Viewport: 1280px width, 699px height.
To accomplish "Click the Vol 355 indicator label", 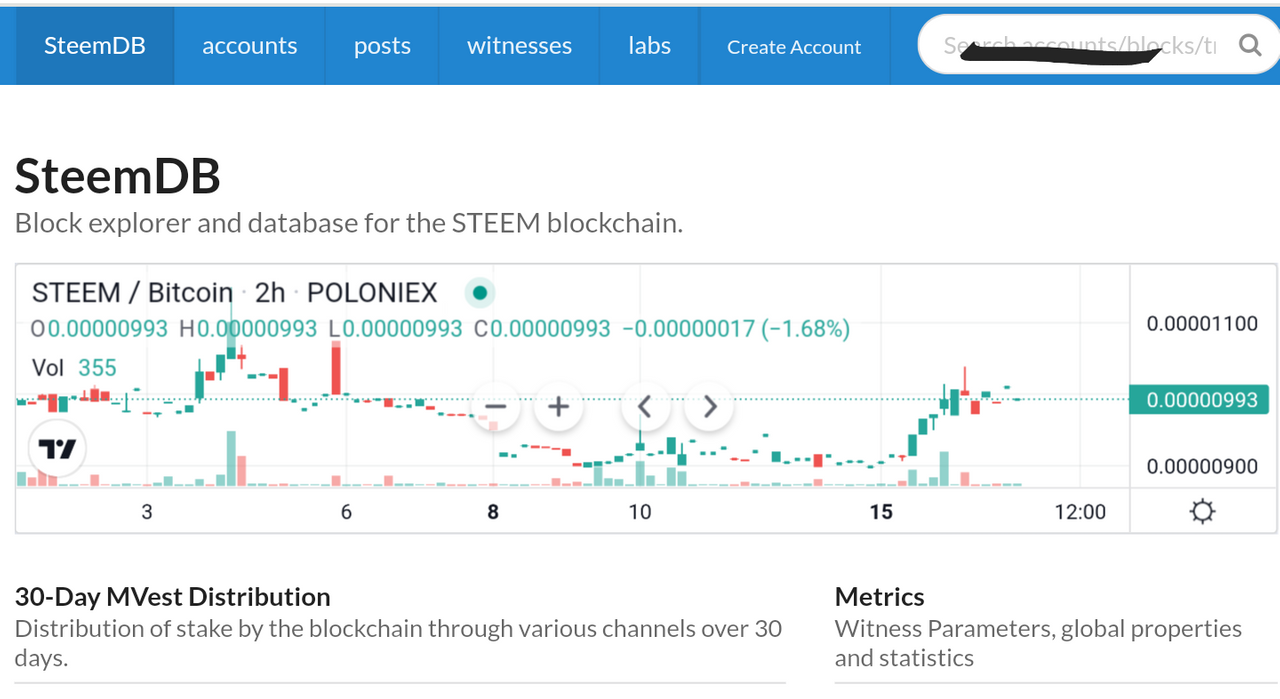I will tap(74, 368).
